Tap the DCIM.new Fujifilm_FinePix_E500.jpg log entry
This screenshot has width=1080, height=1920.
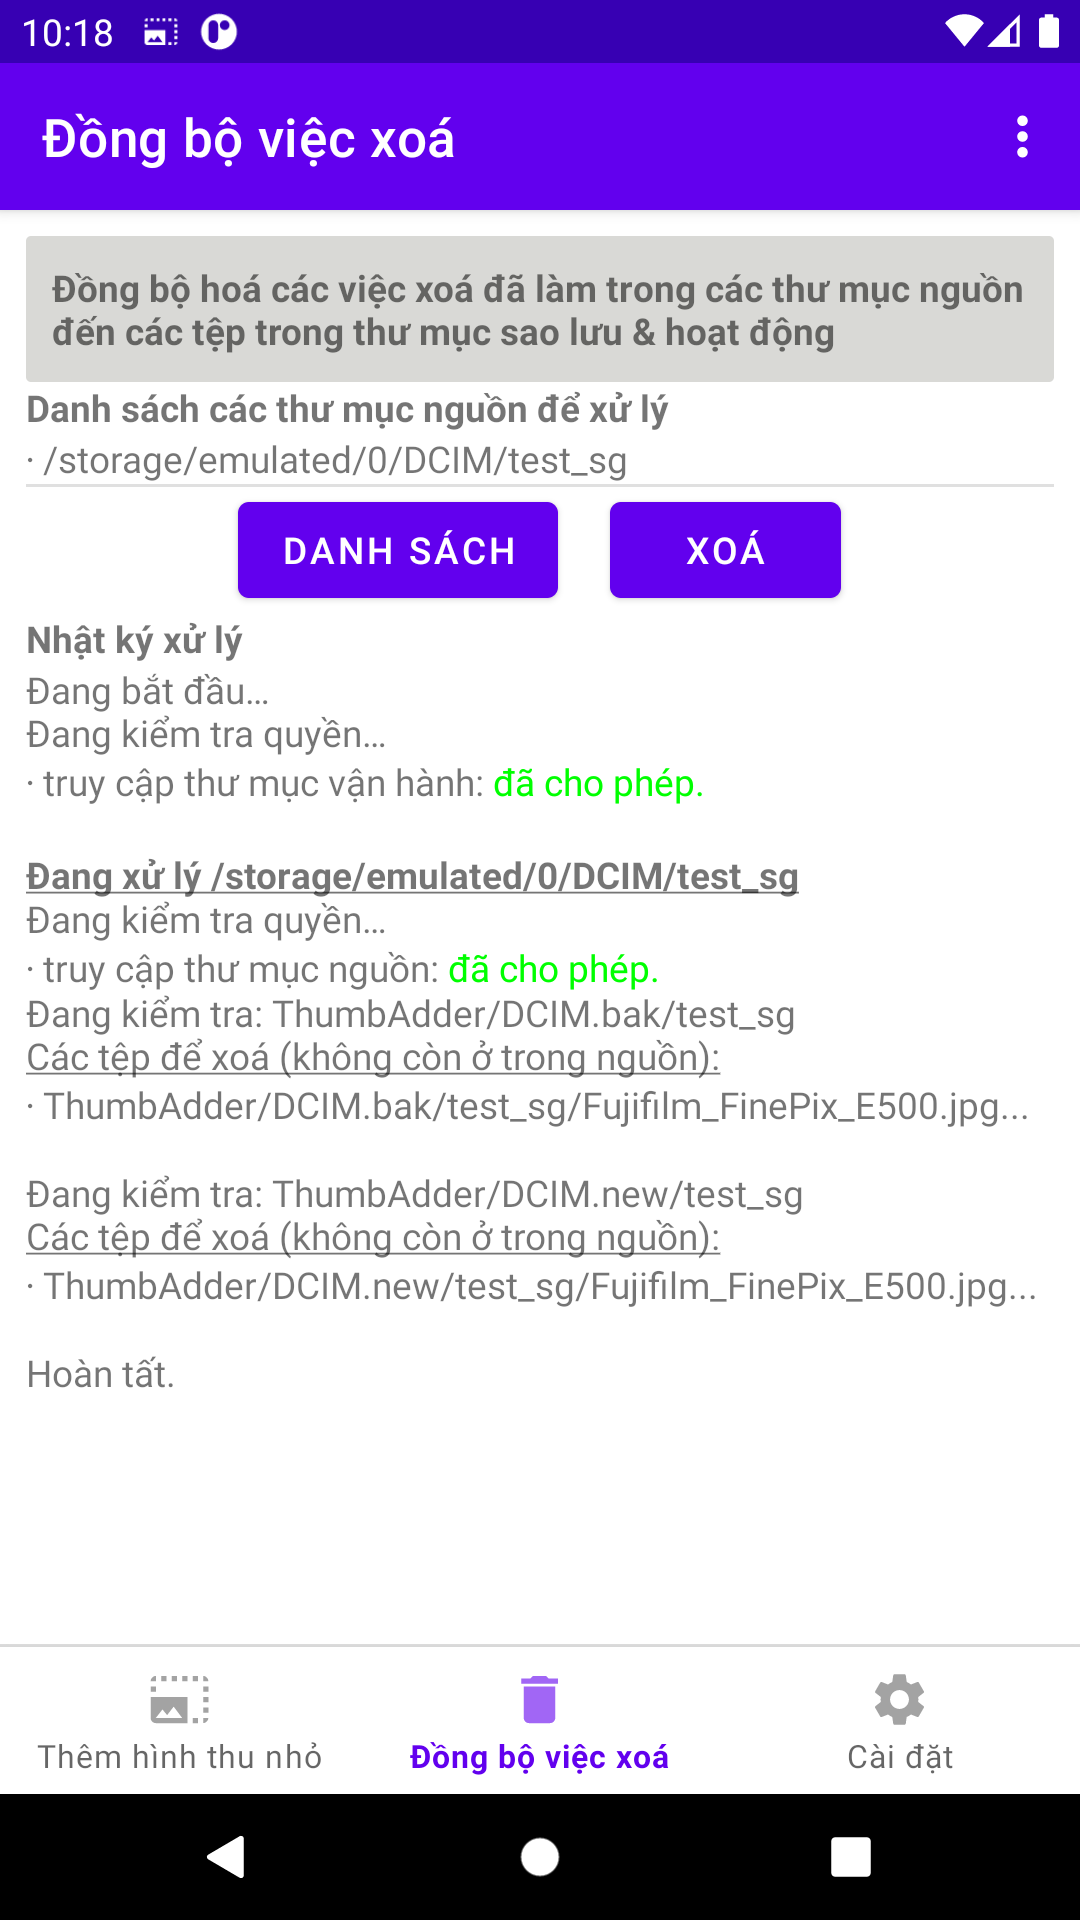click(x=539, y=1287)
